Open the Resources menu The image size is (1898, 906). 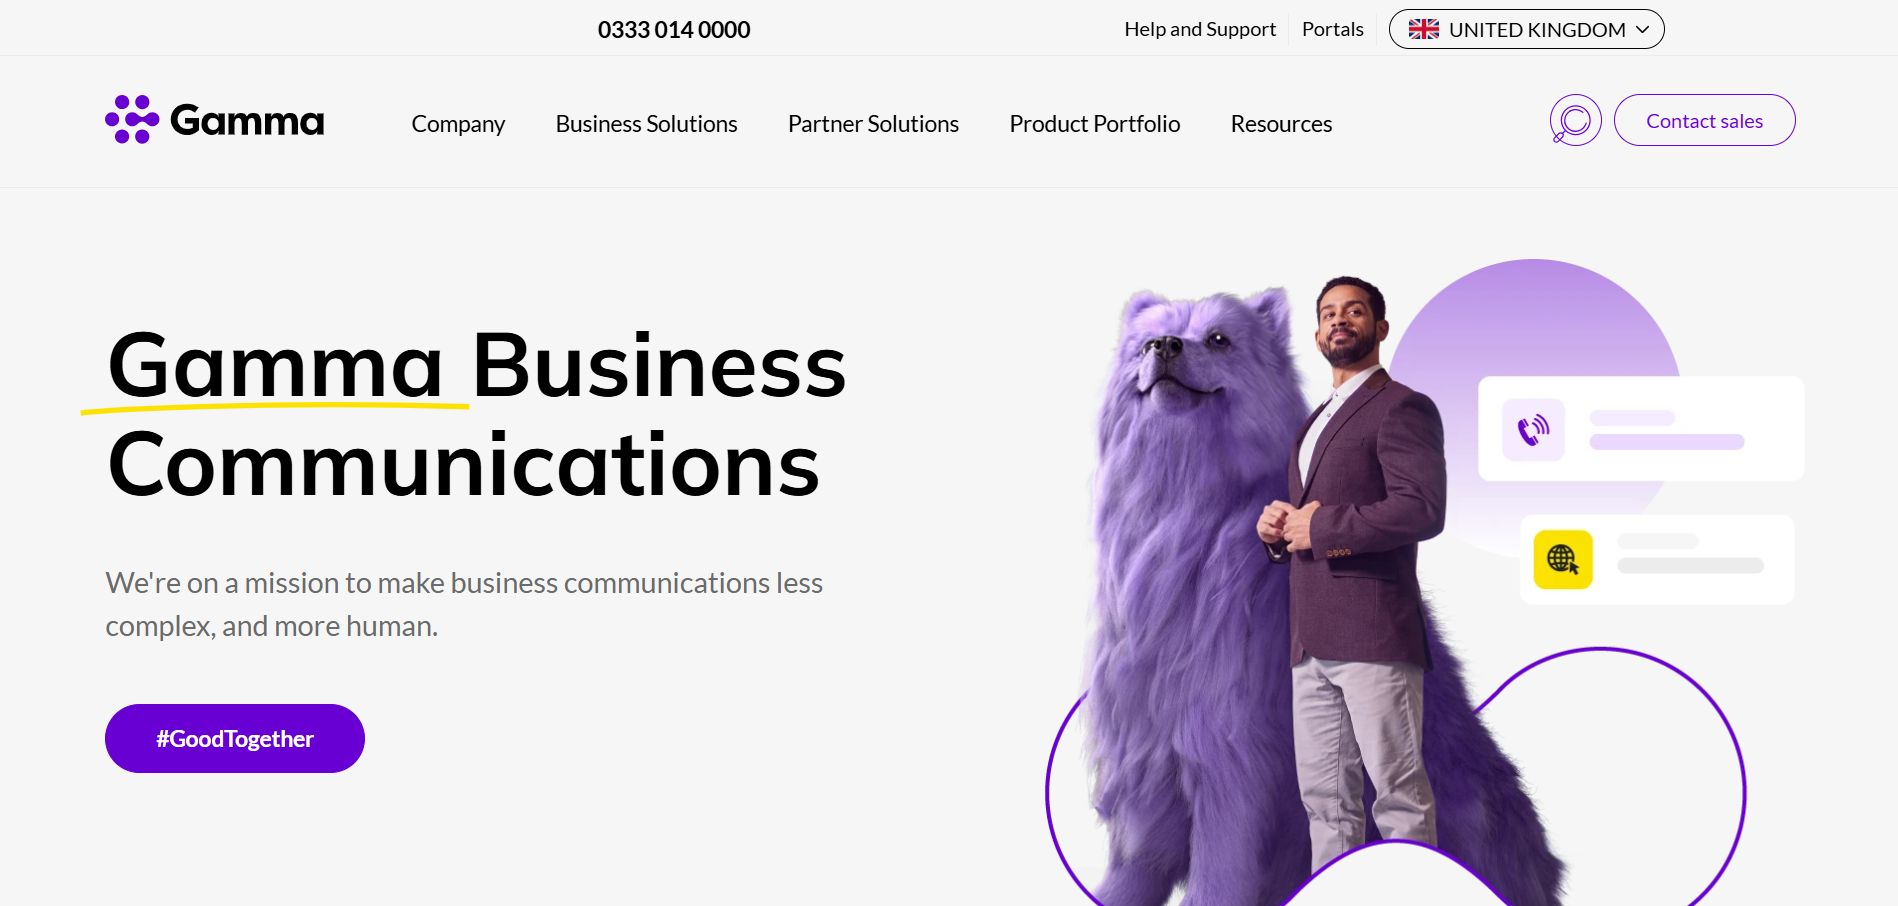pyautogui.click(x=1281, y=124)
